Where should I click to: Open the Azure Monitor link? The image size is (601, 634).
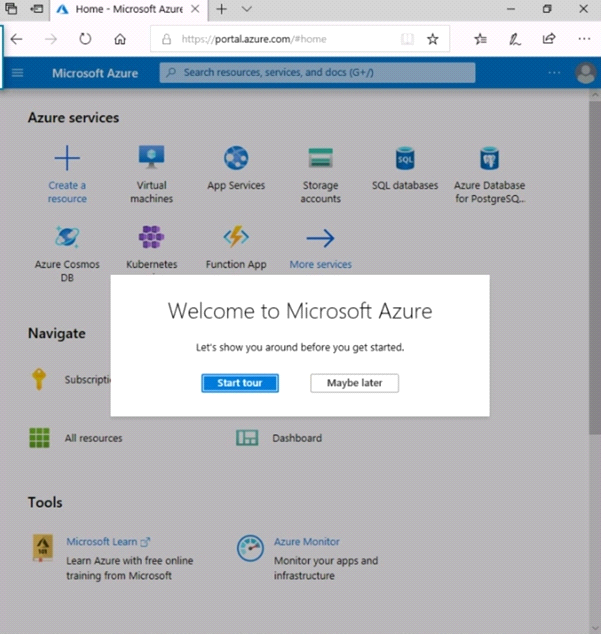pyautogui.click(x=307, y=541)
